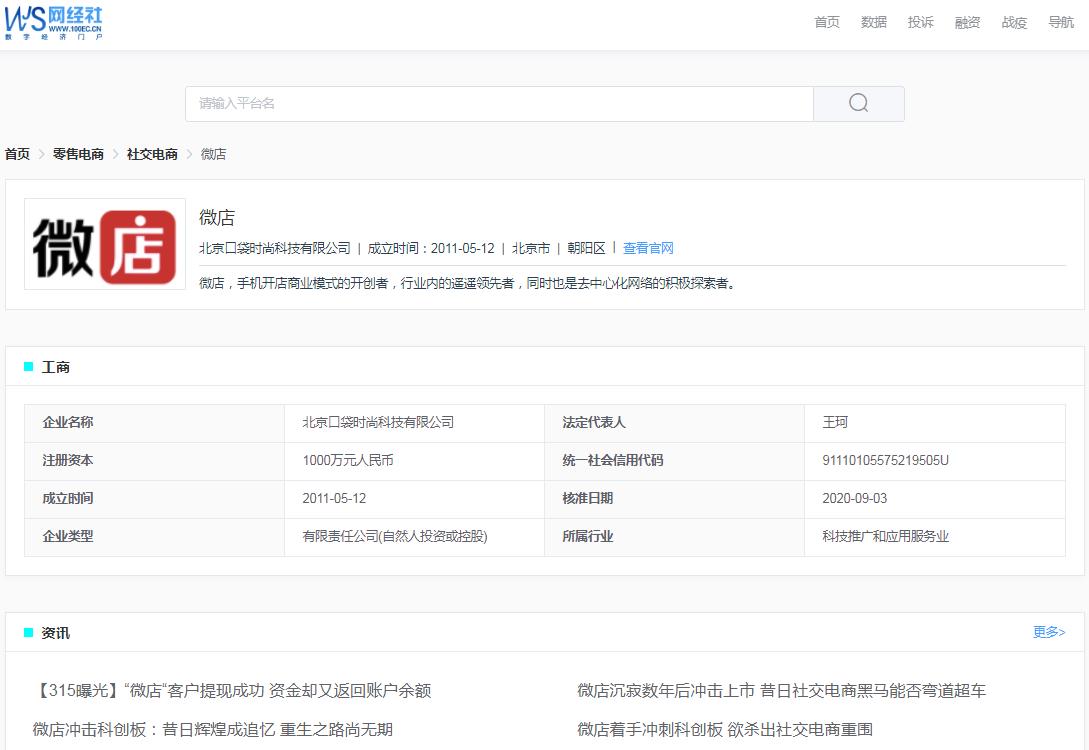Open the 投诉 navigation item
The image size is (1089, 750).
tap(920, 22)
